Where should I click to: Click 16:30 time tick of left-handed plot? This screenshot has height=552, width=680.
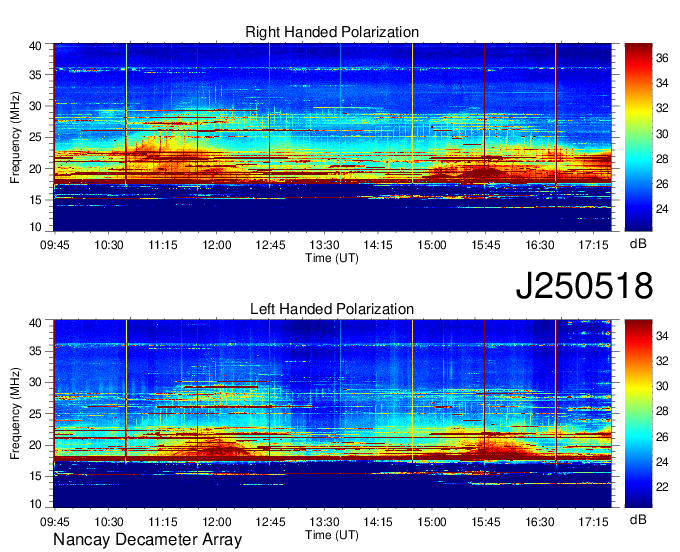tap(540, 522)
